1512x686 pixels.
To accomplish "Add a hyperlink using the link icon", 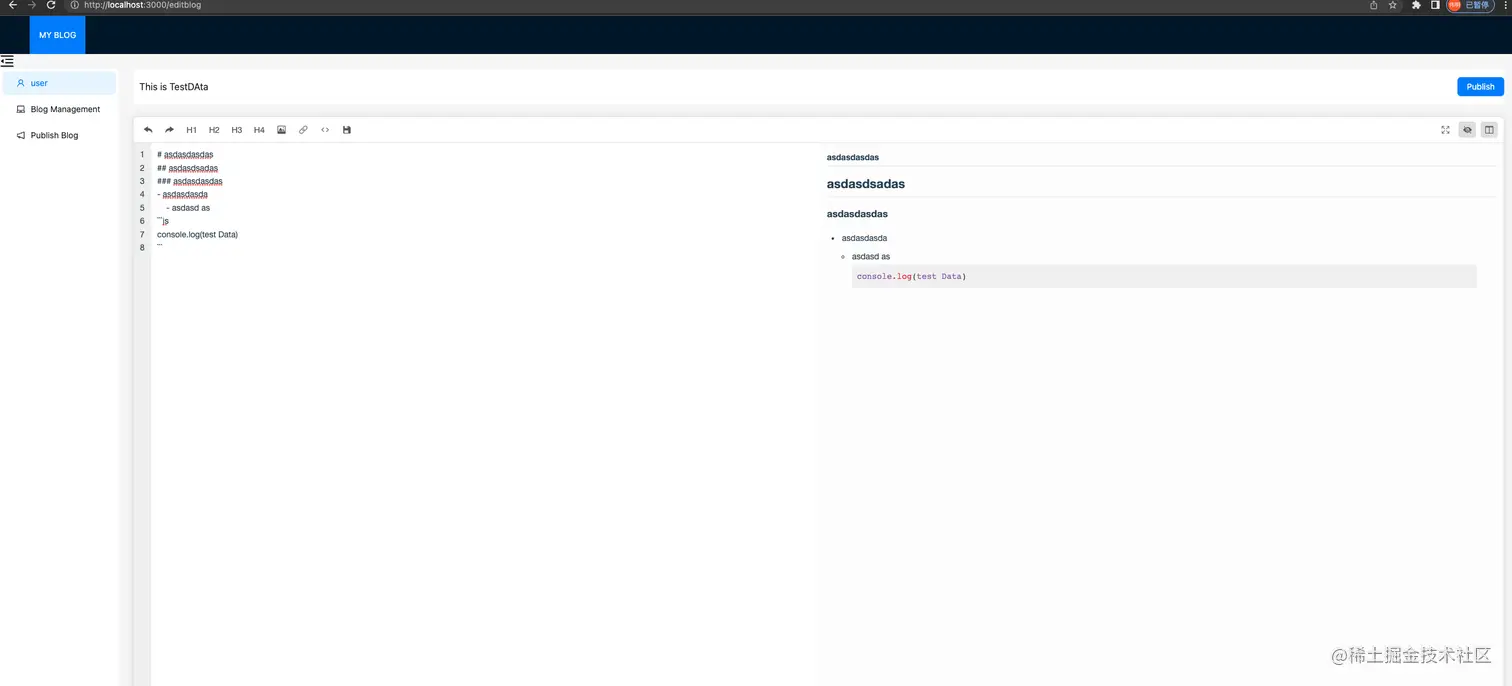I will [x=303, y=130].
